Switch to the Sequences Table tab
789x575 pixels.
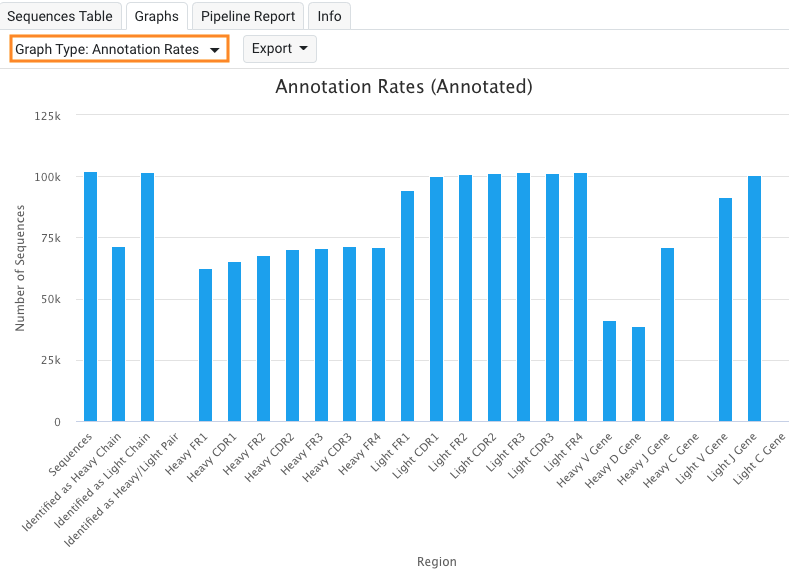60,16
